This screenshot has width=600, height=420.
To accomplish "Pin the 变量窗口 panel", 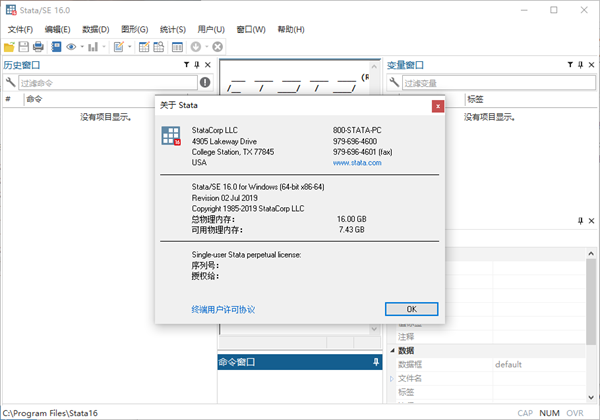I will click(580, 65).
